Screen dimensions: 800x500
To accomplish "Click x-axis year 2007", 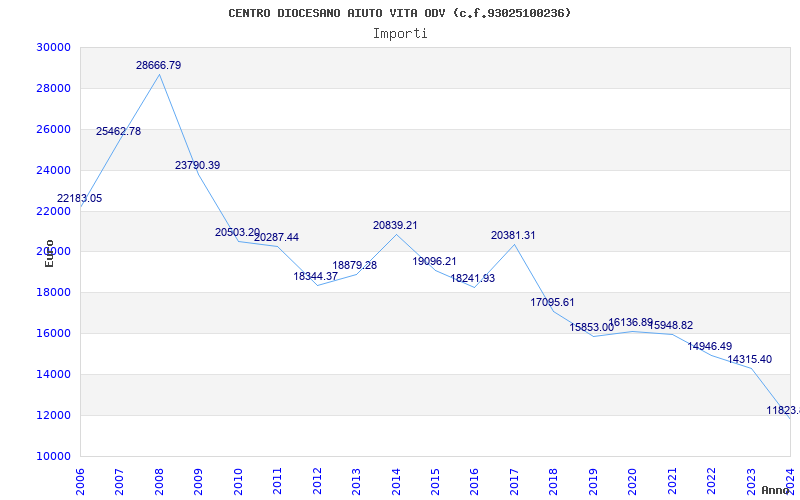I will click(119, 482).
